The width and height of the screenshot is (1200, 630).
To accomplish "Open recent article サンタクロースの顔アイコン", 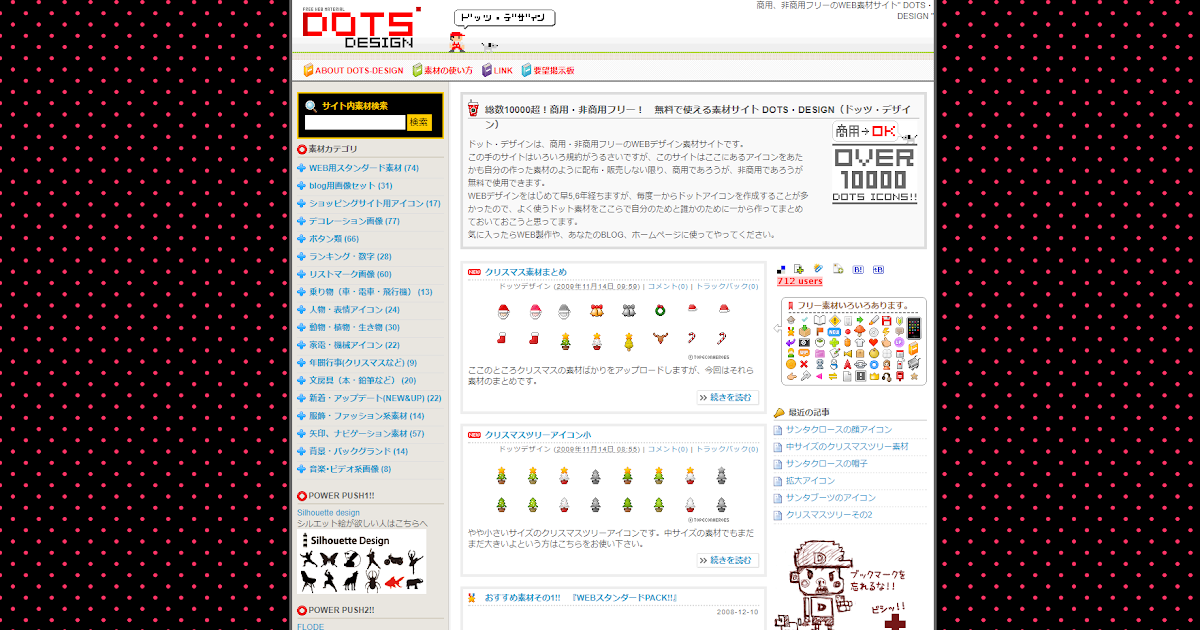I will pyautogui.click(x=839, y=430).
